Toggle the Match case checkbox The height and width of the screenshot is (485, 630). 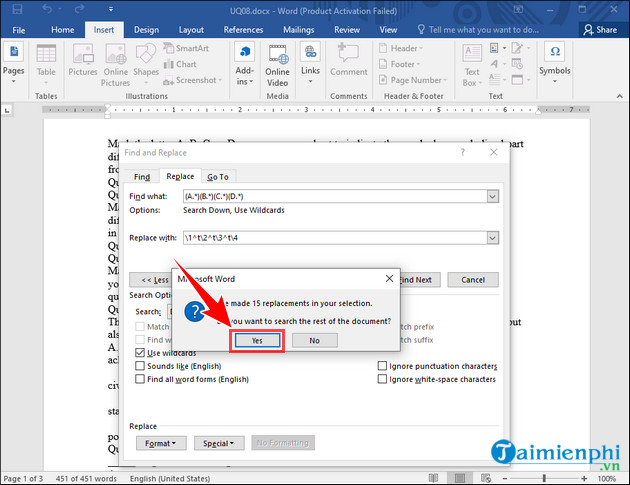140,327
